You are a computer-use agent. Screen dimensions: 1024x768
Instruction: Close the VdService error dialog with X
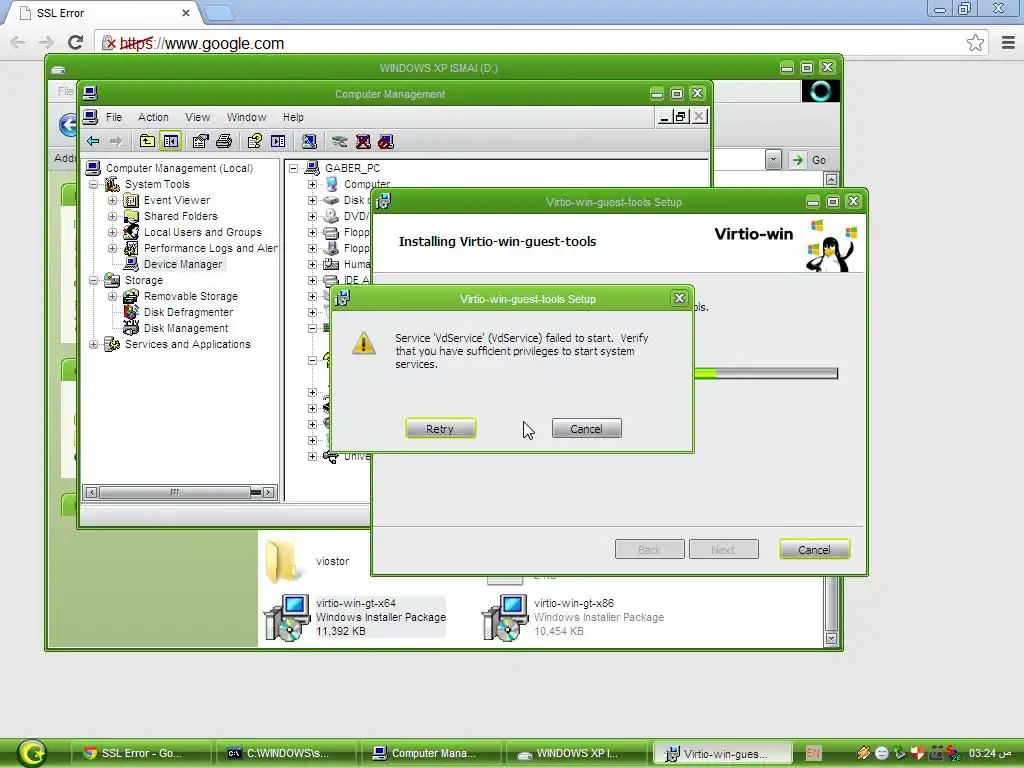click(679, 298)
